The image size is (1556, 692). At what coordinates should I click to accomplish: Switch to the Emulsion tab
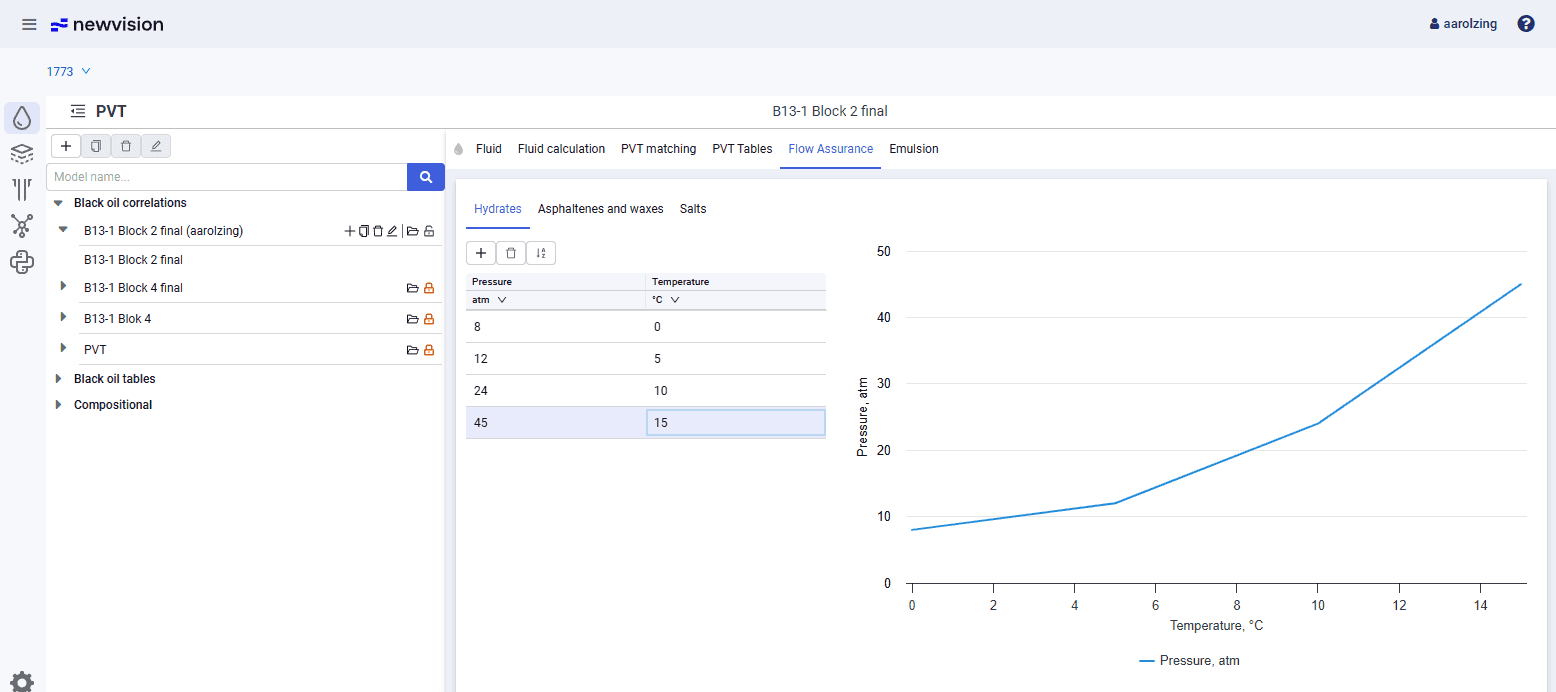[x=914, y=149]
